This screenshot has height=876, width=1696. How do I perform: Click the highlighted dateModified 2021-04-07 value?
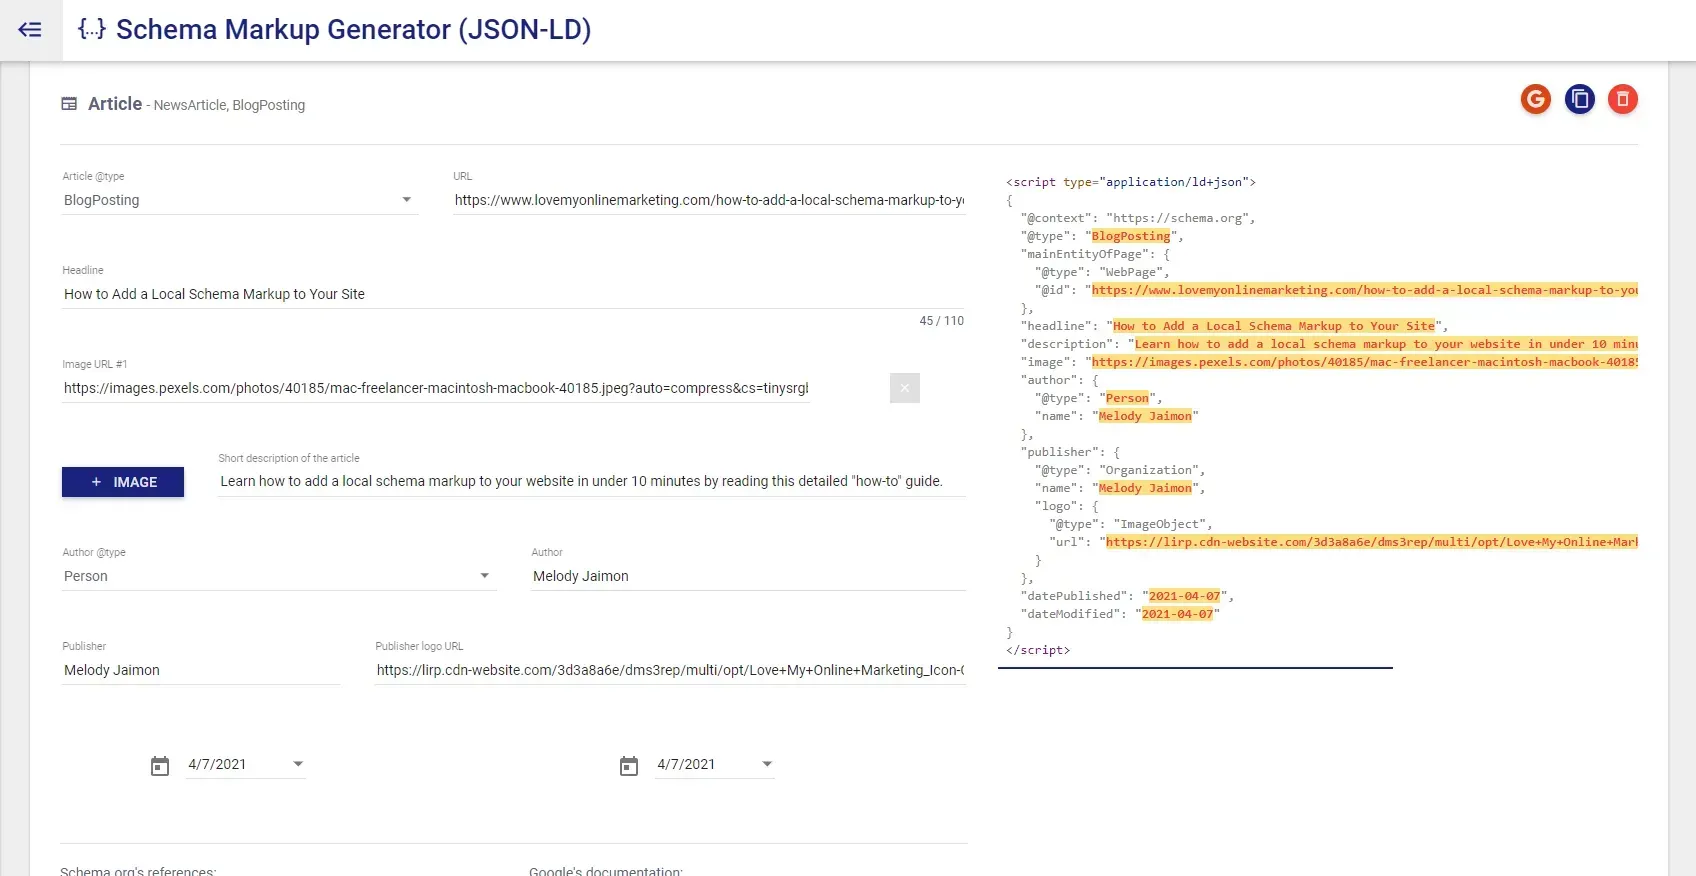pos(1177,614)
